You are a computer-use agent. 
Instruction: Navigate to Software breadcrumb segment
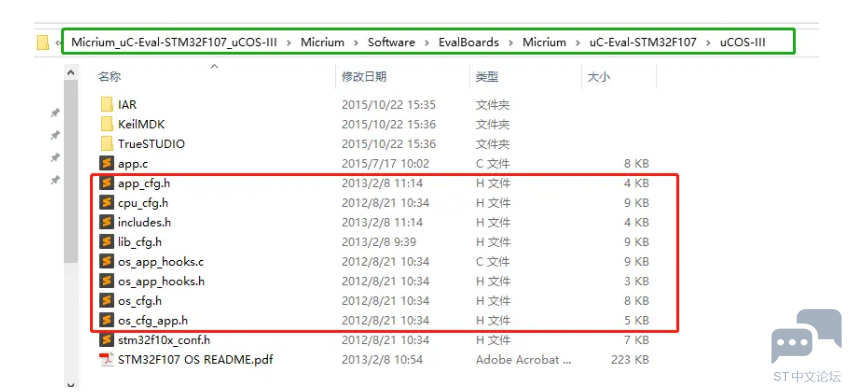click(x=391, y=42)
